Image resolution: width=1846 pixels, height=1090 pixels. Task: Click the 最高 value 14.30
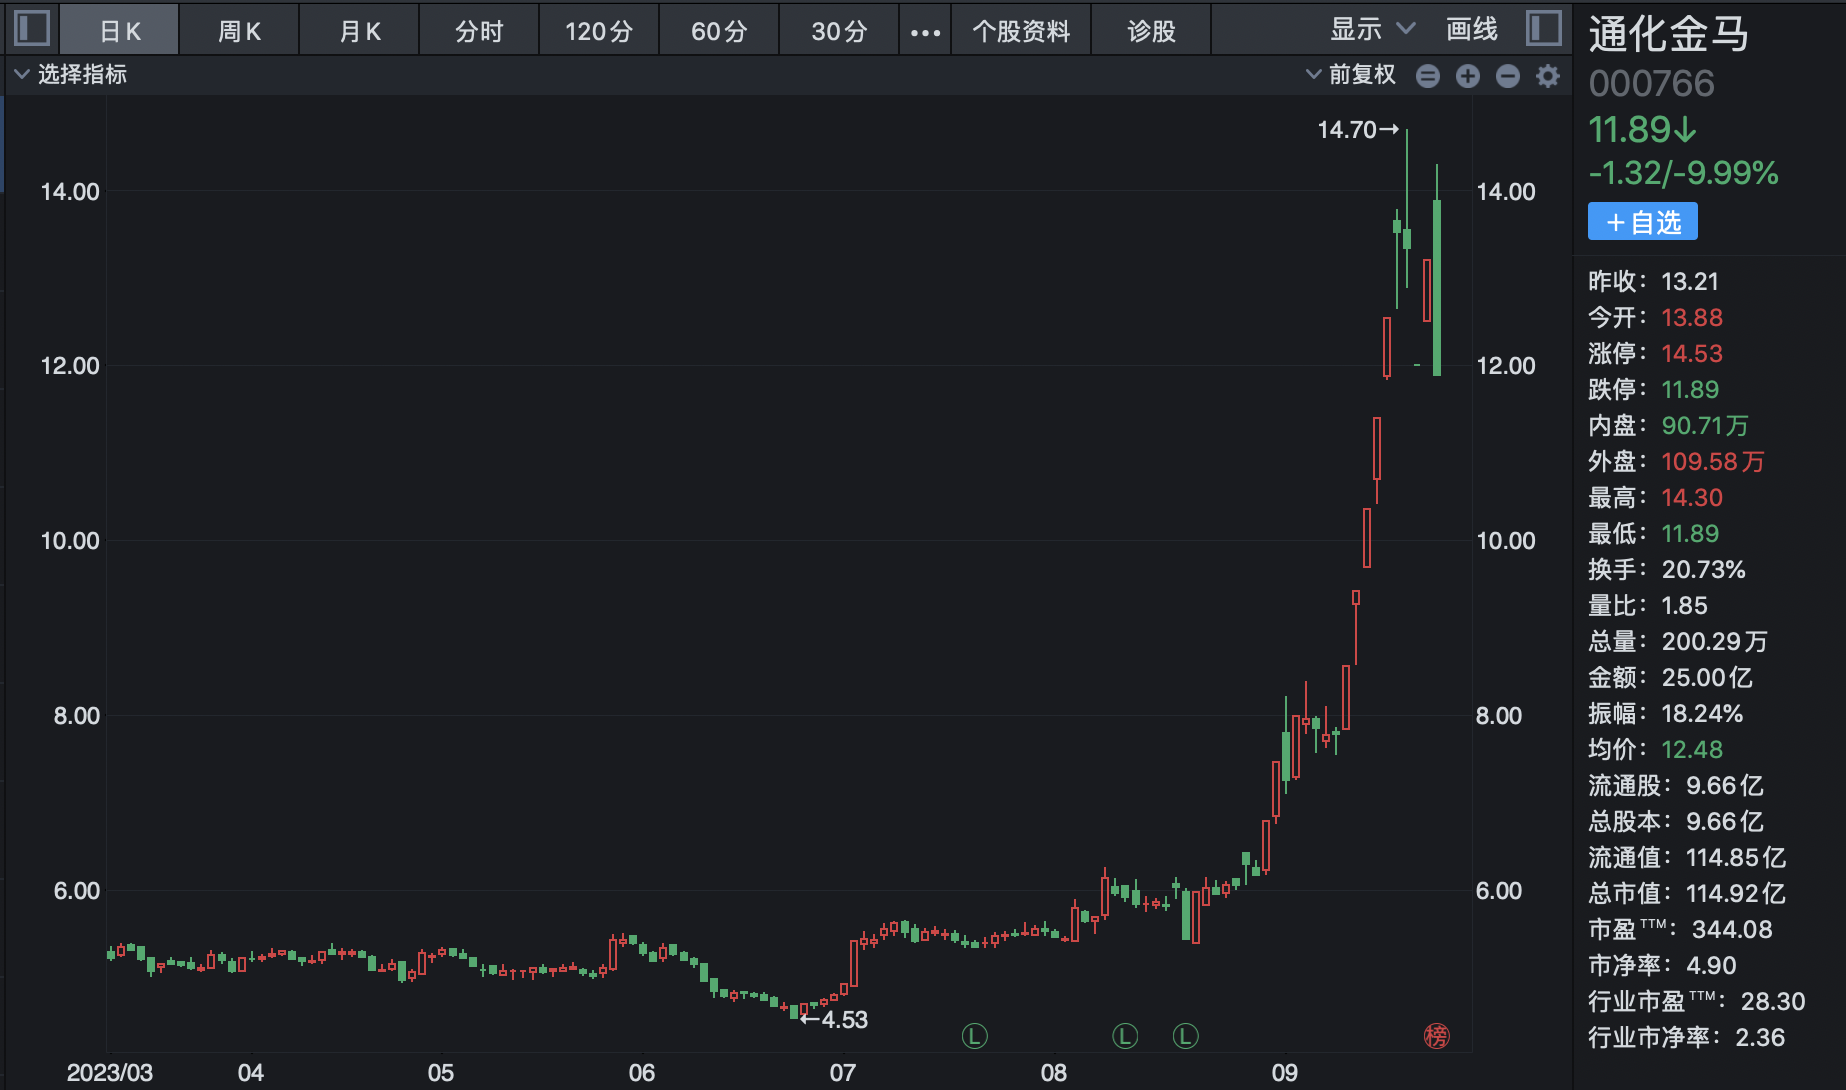pos(1692,498)
